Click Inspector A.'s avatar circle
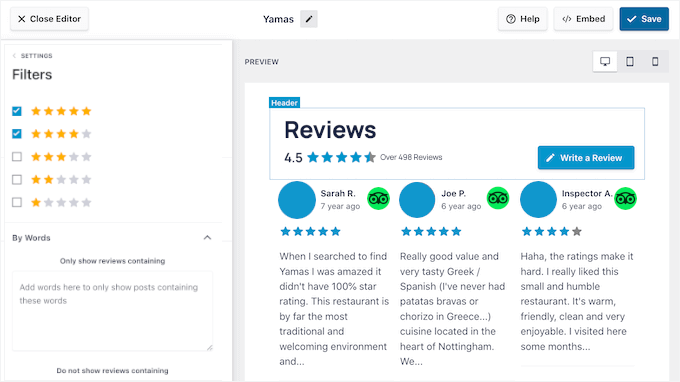The image size is (680, 382). tap(538, 200)
